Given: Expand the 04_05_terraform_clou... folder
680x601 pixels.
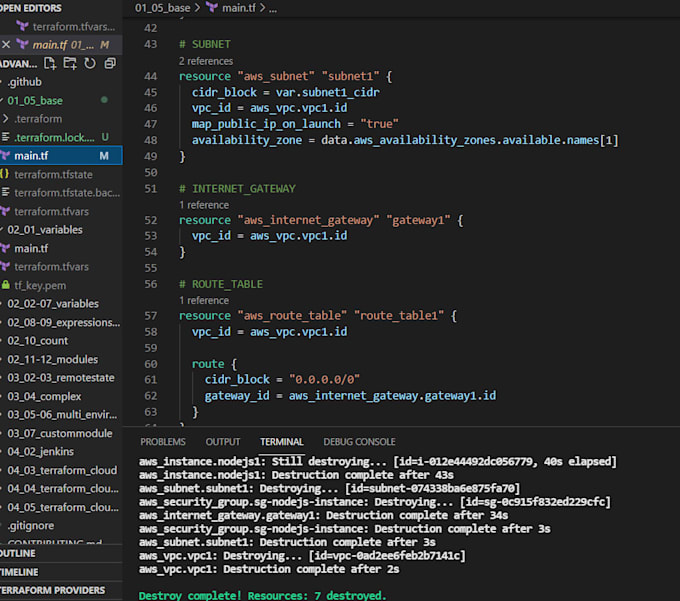Looking at the screenshot, I should [63, 507].
